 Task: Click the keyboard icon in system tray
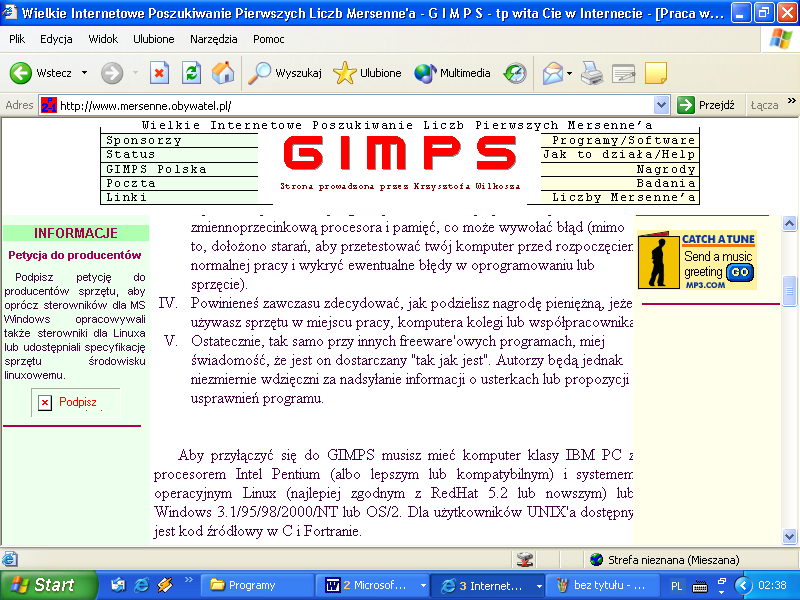click(700, 586)
